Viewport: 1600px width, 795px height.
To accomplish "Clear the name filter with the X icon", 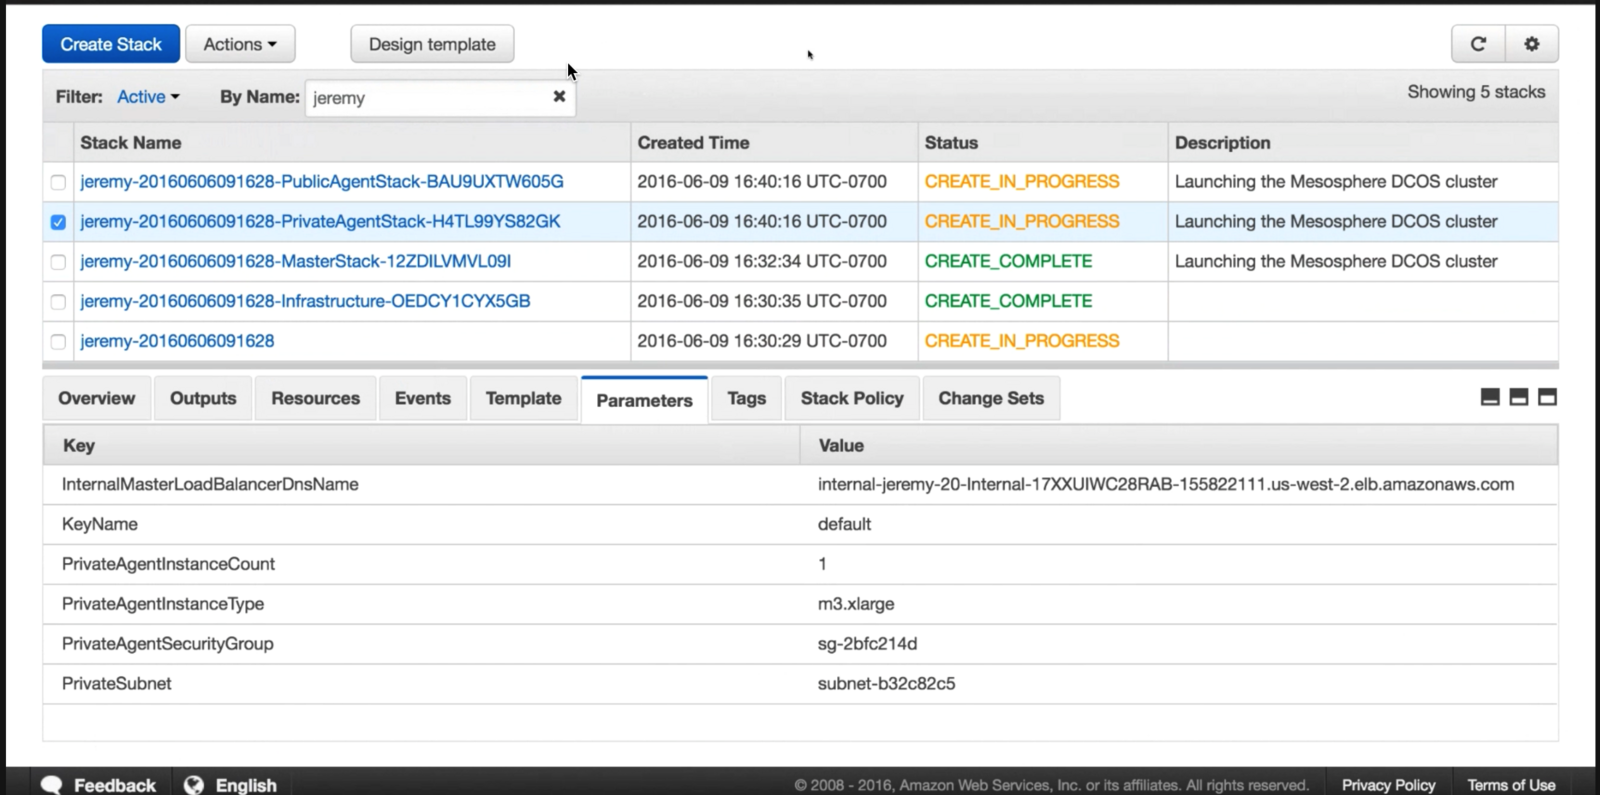I will [559, 96].
